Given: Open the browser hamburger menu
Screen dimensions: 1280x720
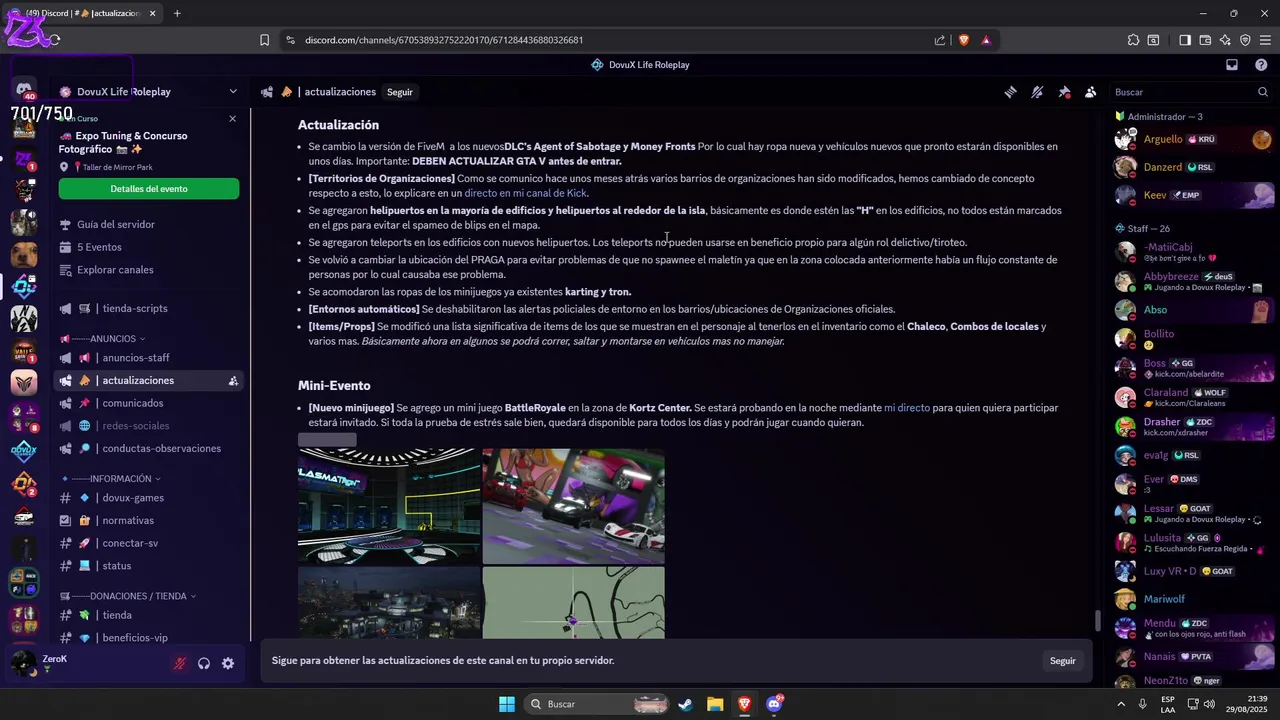Looking at the screenshot, I should [x=1265, y=40].
